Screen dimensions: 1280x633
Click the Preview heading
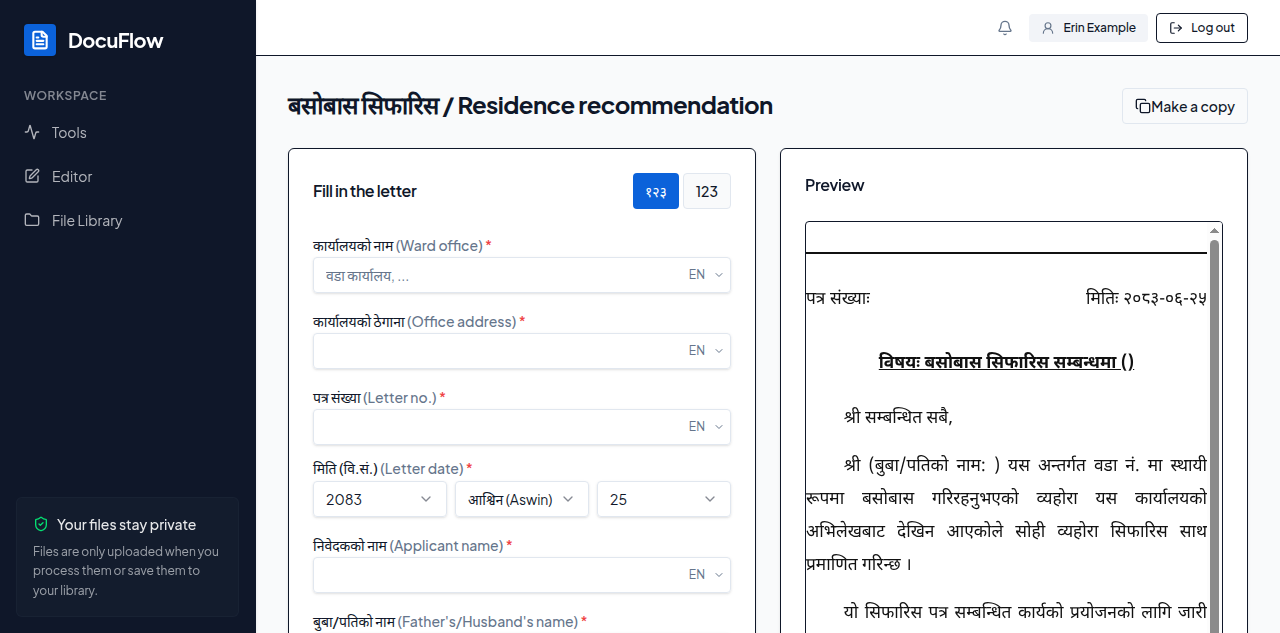click(x=835, y=185)
